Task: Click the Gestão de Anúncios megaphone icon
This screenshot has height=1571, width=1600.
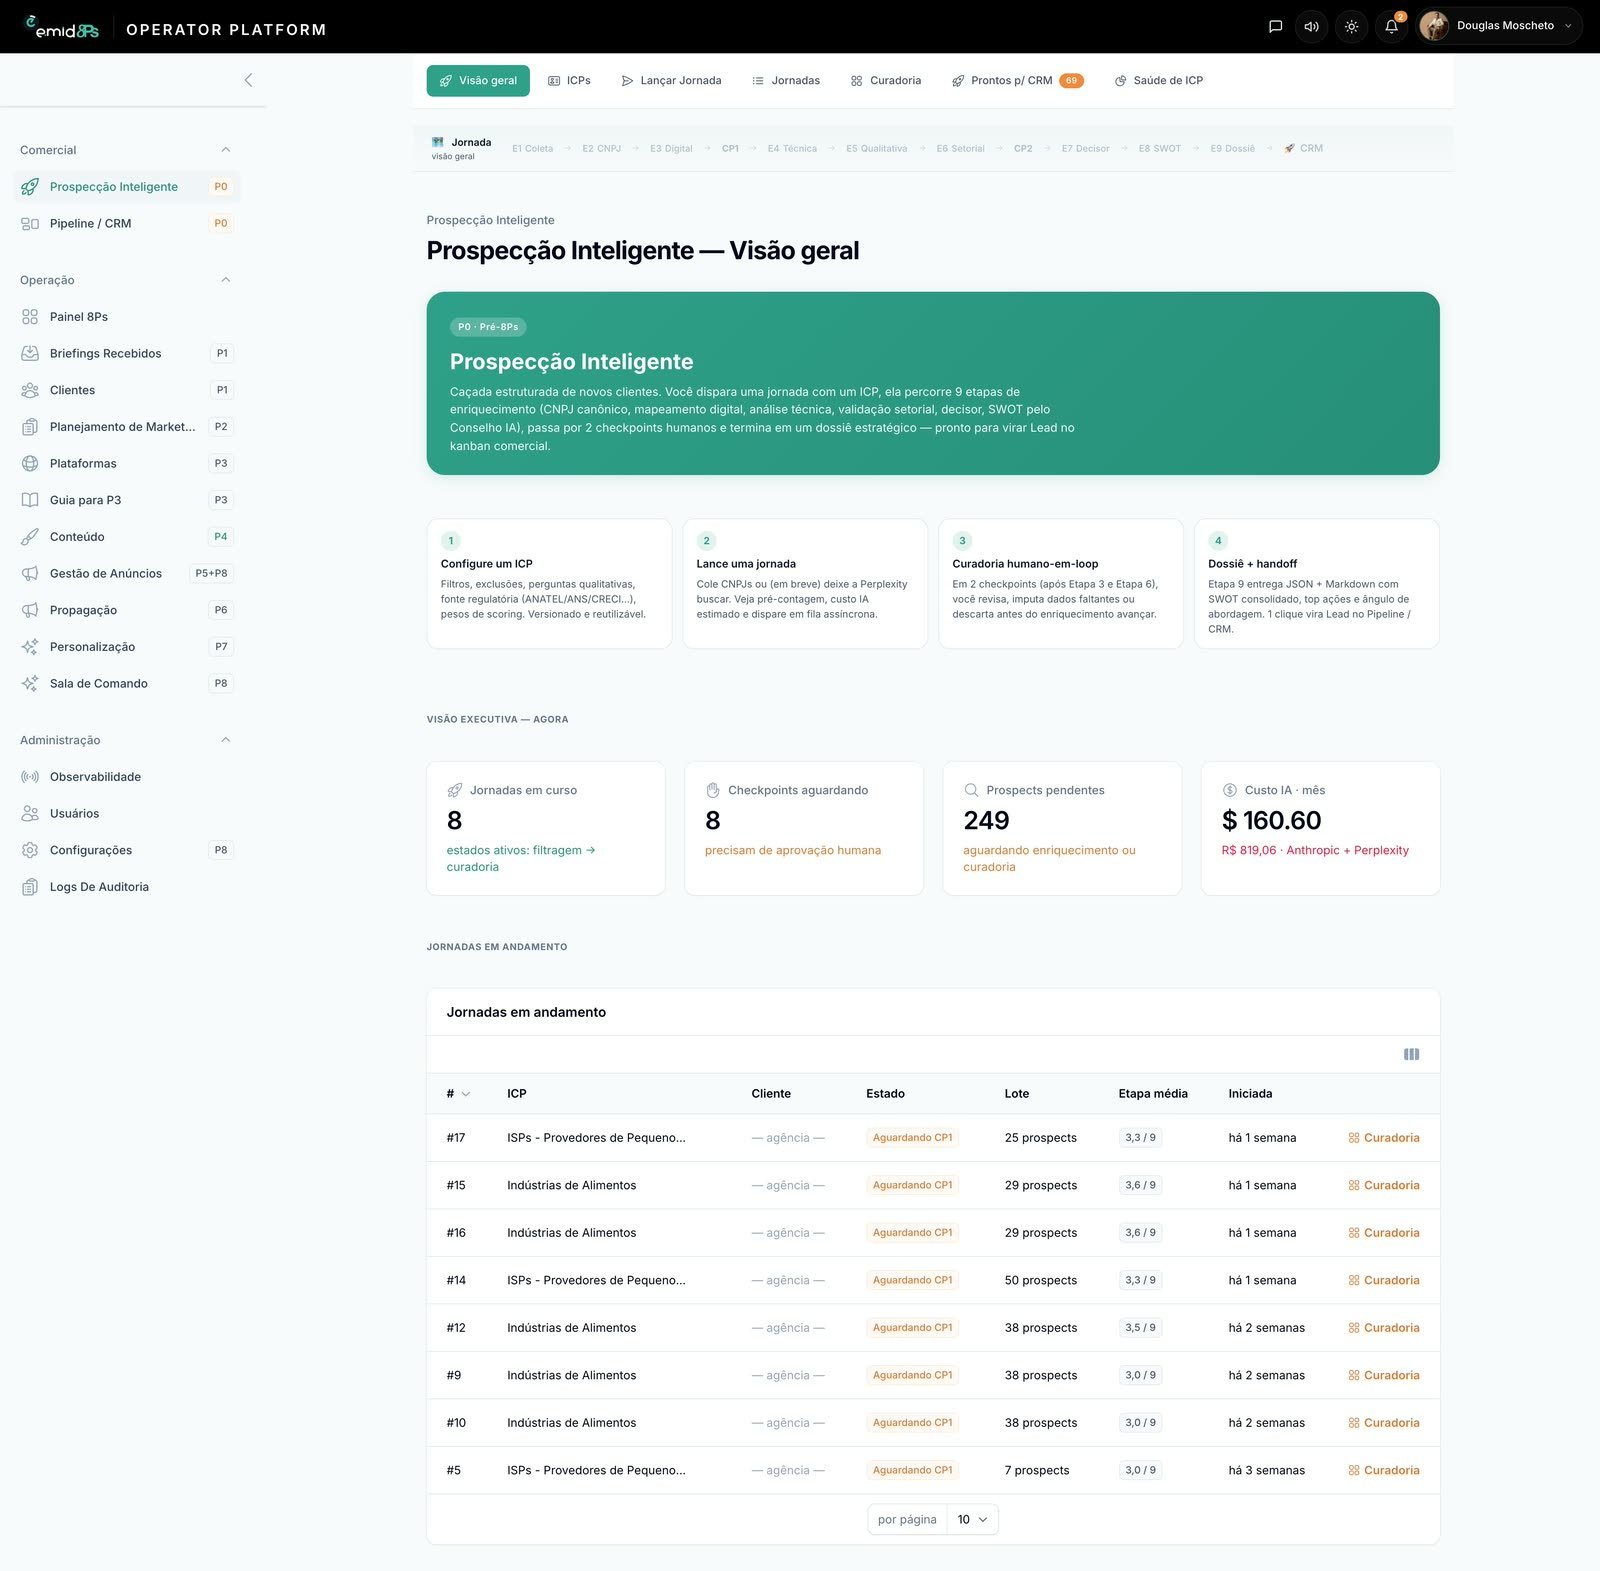Action: pos(30,574)
